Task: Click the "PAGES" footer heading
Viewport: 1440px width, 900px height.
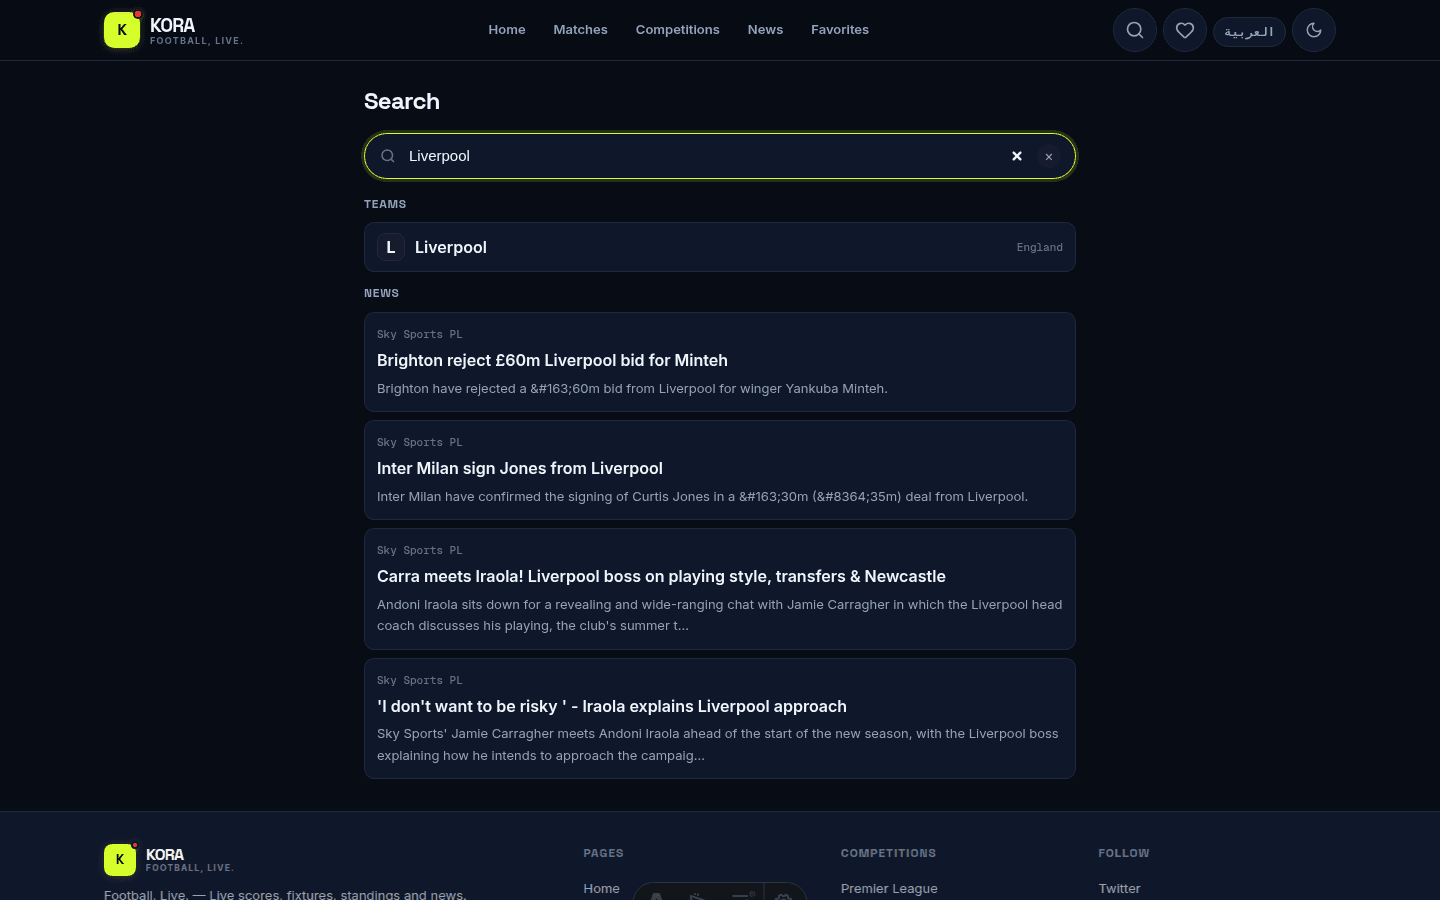Action: pos(604,853)
